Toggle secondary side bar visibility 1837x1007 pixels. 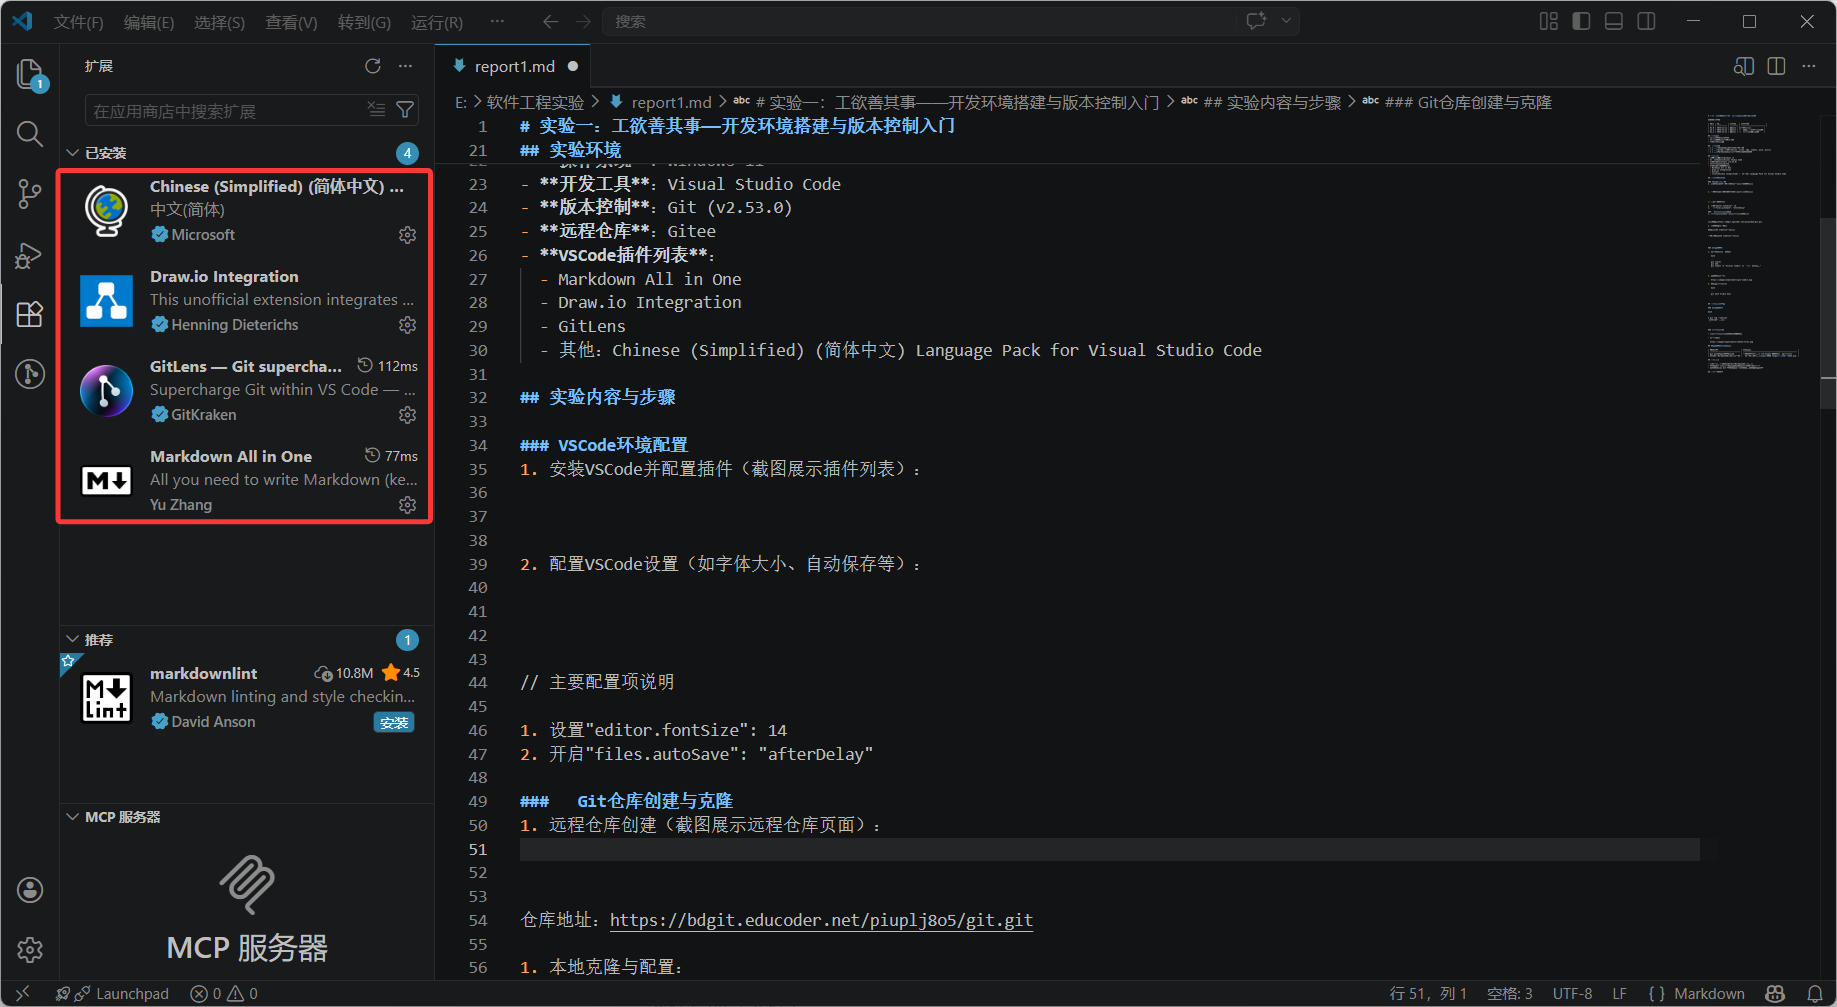[1646, 21]
